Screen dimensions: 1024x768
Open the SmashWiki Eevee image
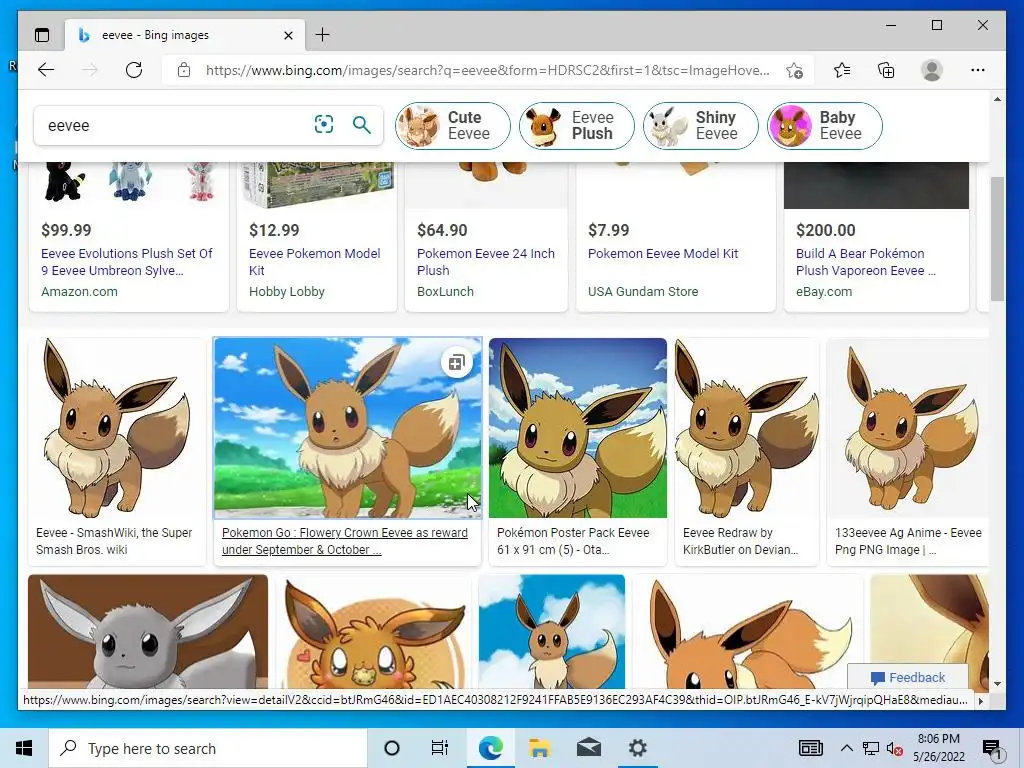click(116, 428)
